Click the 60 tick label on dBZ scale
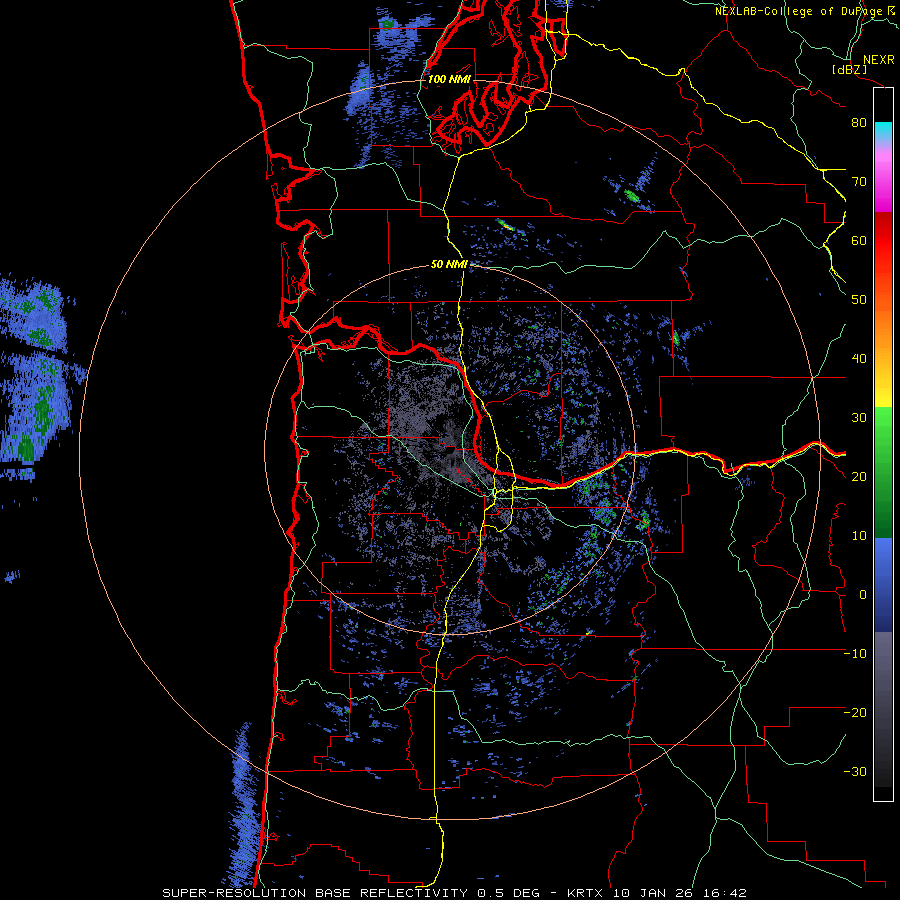900x900 pixels. click(x=859, y=240)
